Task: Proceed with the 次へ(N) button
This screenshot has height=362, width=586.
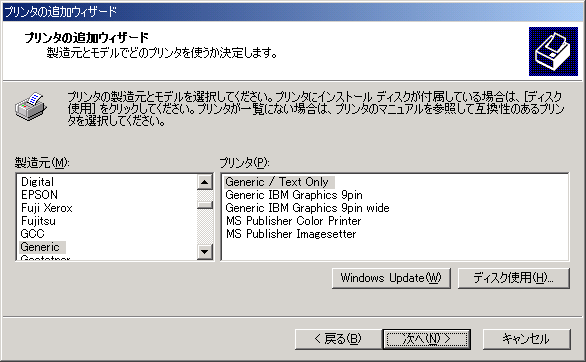Action: [426, 339]
